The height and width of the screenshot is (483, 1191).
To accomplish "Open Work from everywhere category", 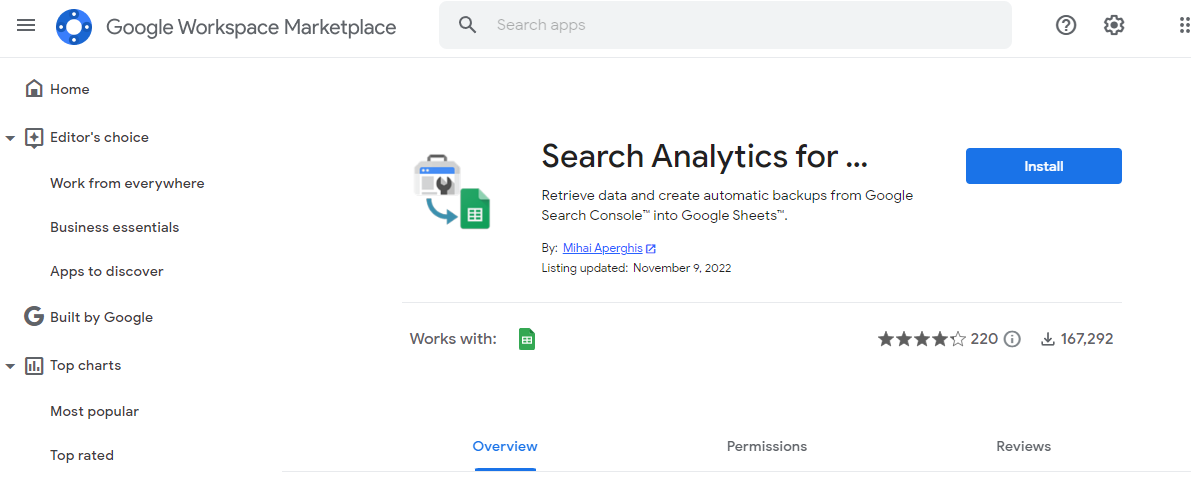I will (127, 184).
